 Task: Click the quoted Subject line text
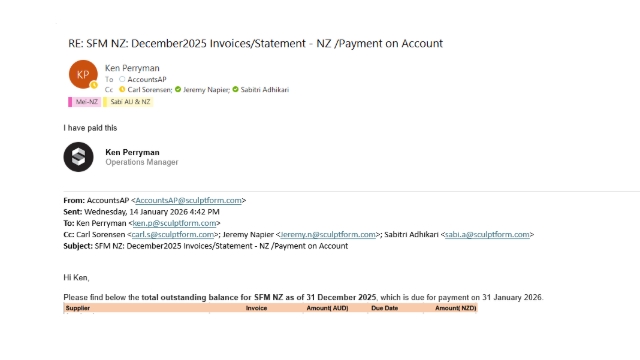(206, 246)
